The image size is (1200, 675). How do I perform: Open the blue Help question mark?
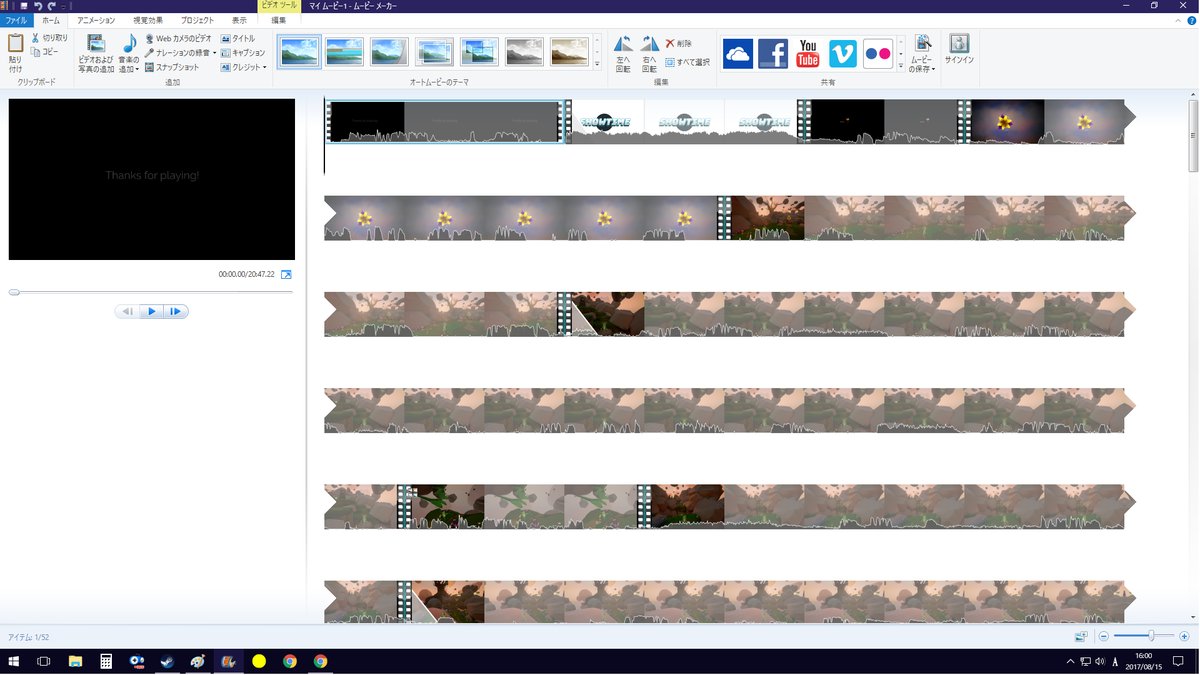click(1191, 20)
